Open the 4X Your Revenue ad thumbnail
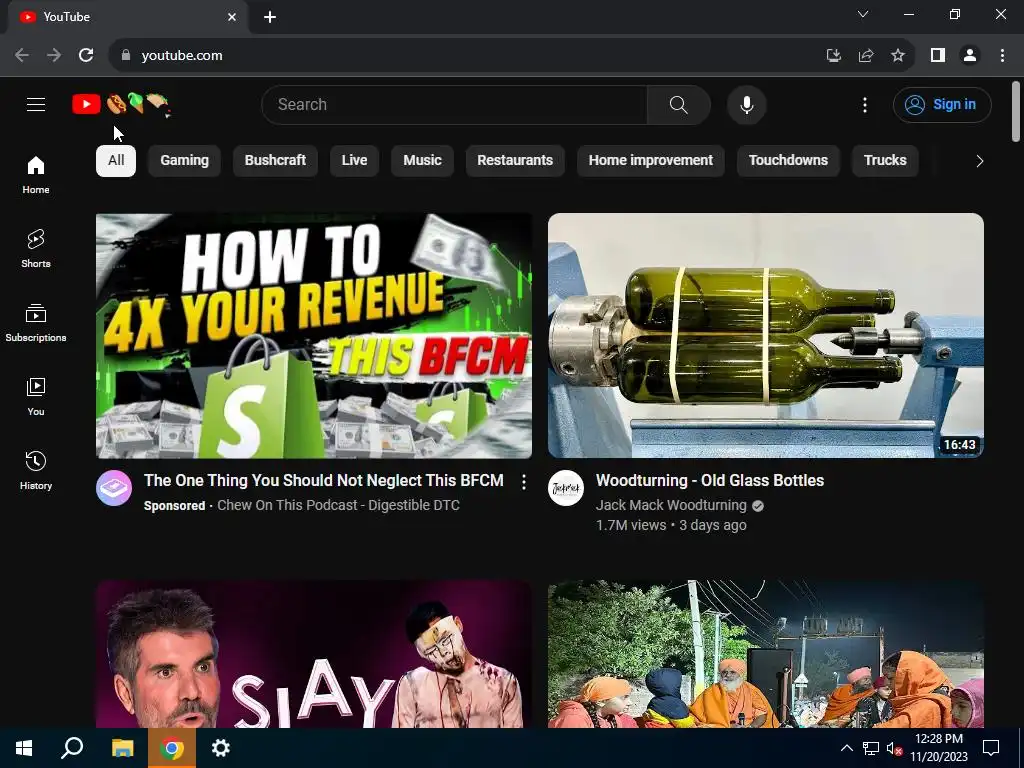This screenshot has height=768, width=1024. [x=313, y=336]
